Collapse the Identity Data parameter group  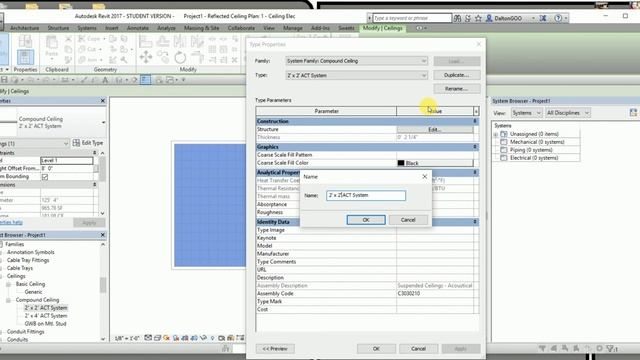(x=475, y=222)
